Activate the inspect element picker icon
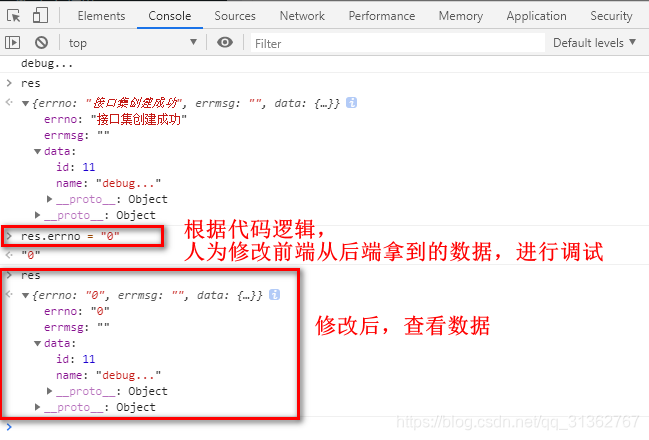649x440 pixels. click(13, 16)
